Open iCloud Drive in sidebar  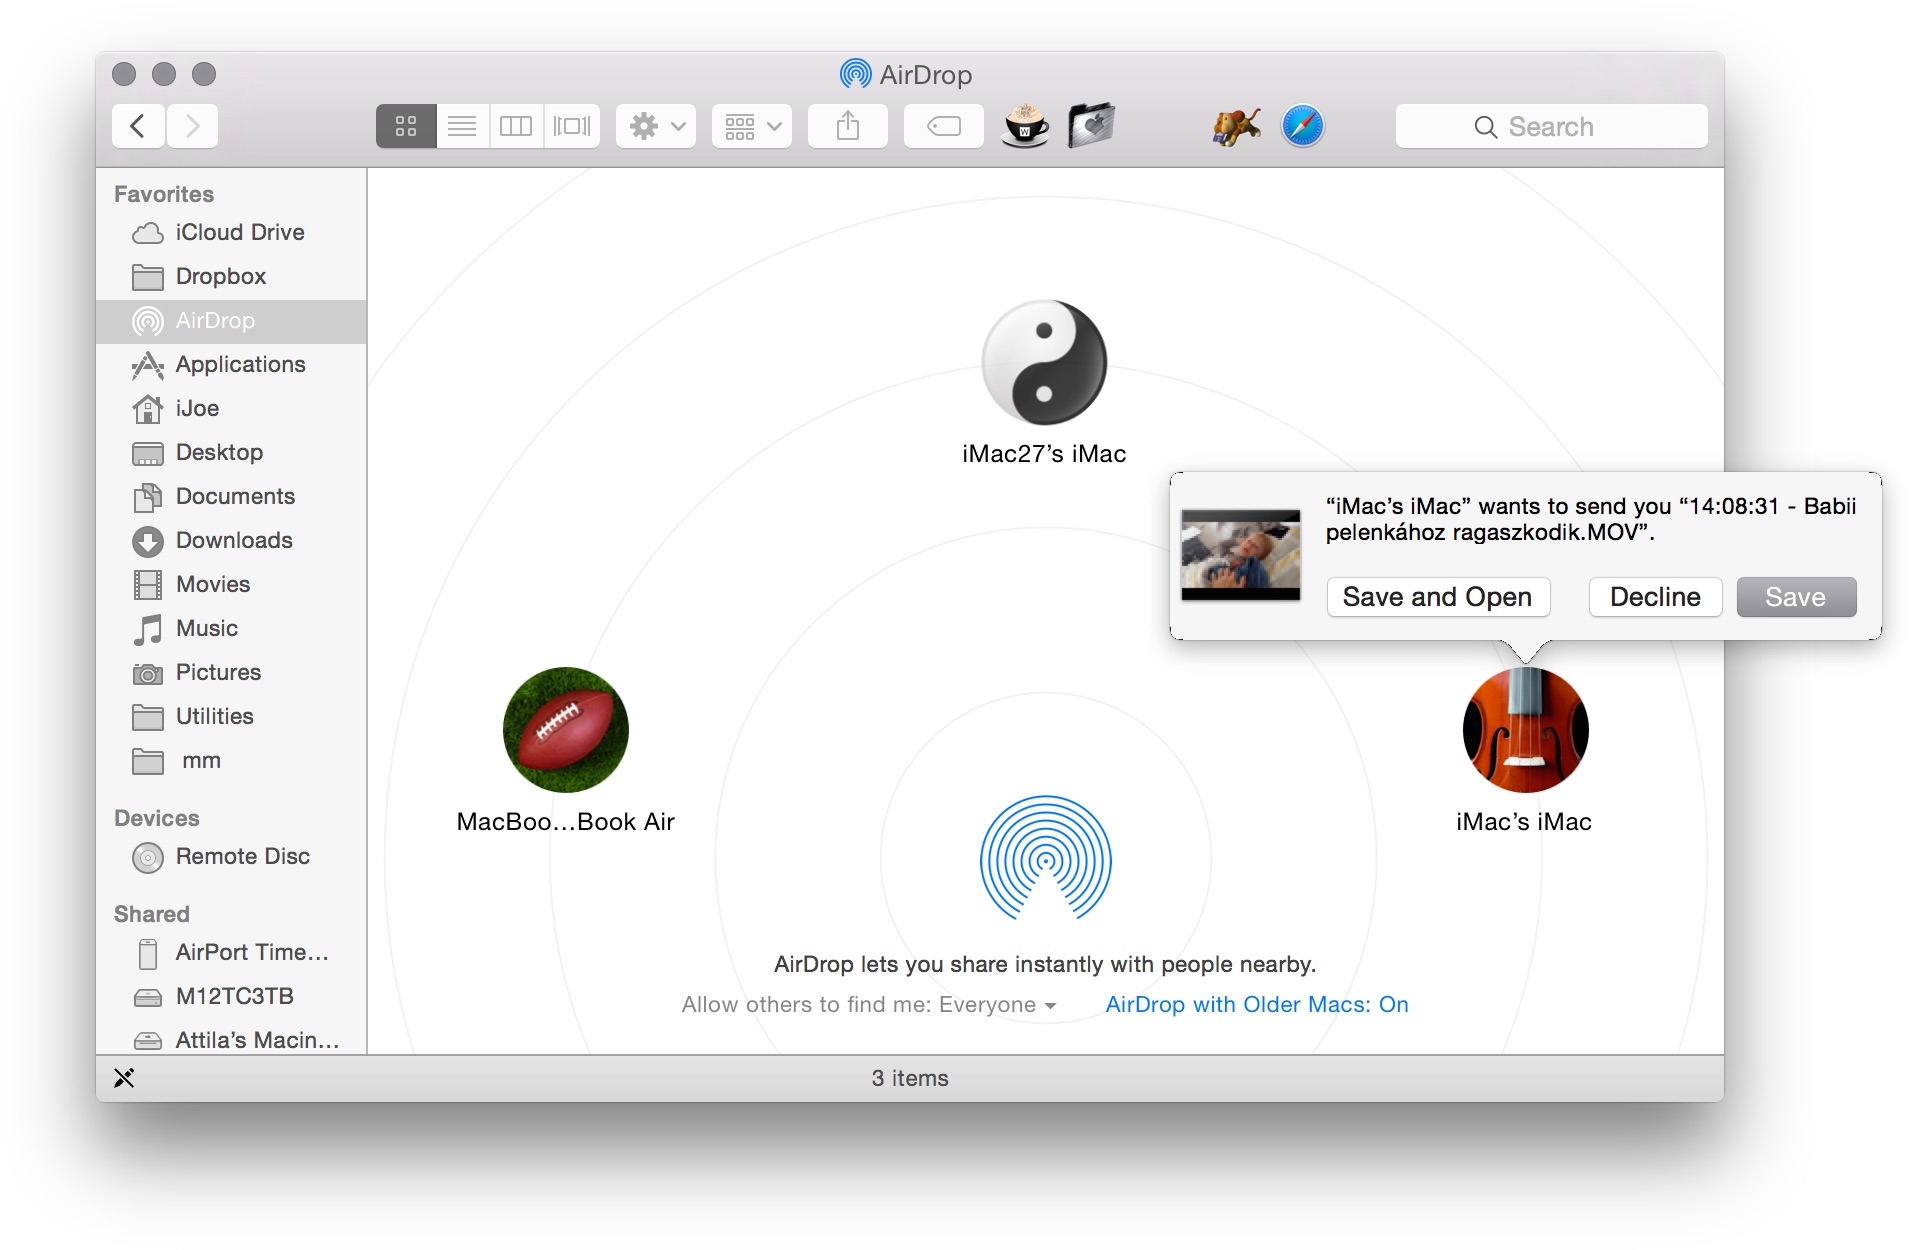click(231, 232)
